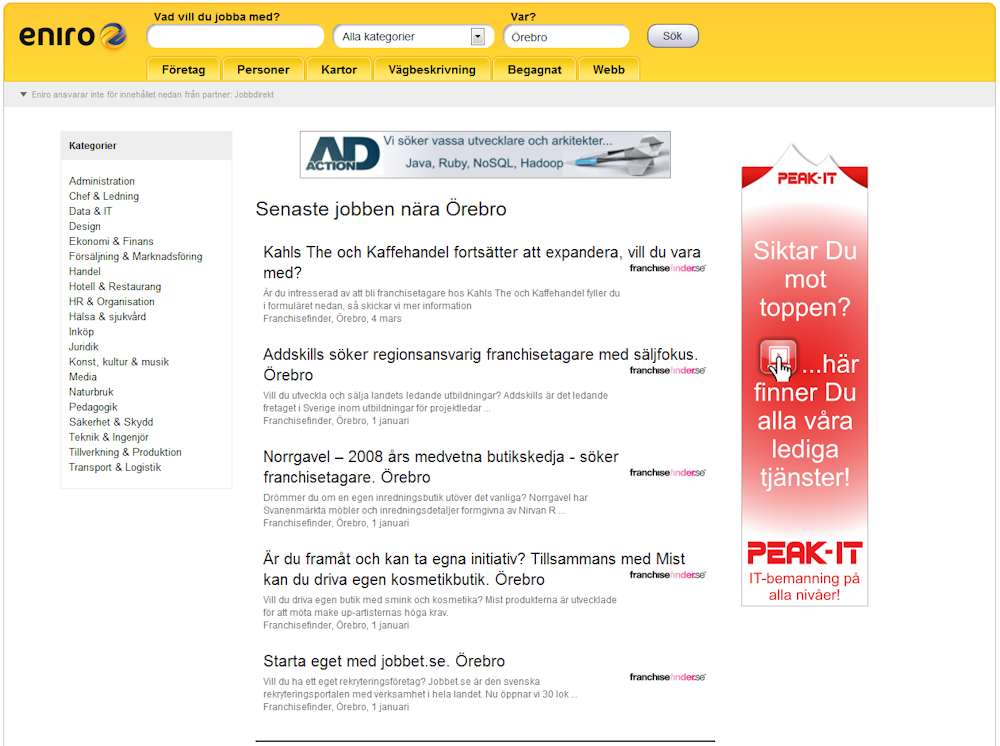Viewport: 1000px width, 746px height.
Task: Select the Teknik & Ingenjör category
Action: pyautogui.click(x=108, y=437)
